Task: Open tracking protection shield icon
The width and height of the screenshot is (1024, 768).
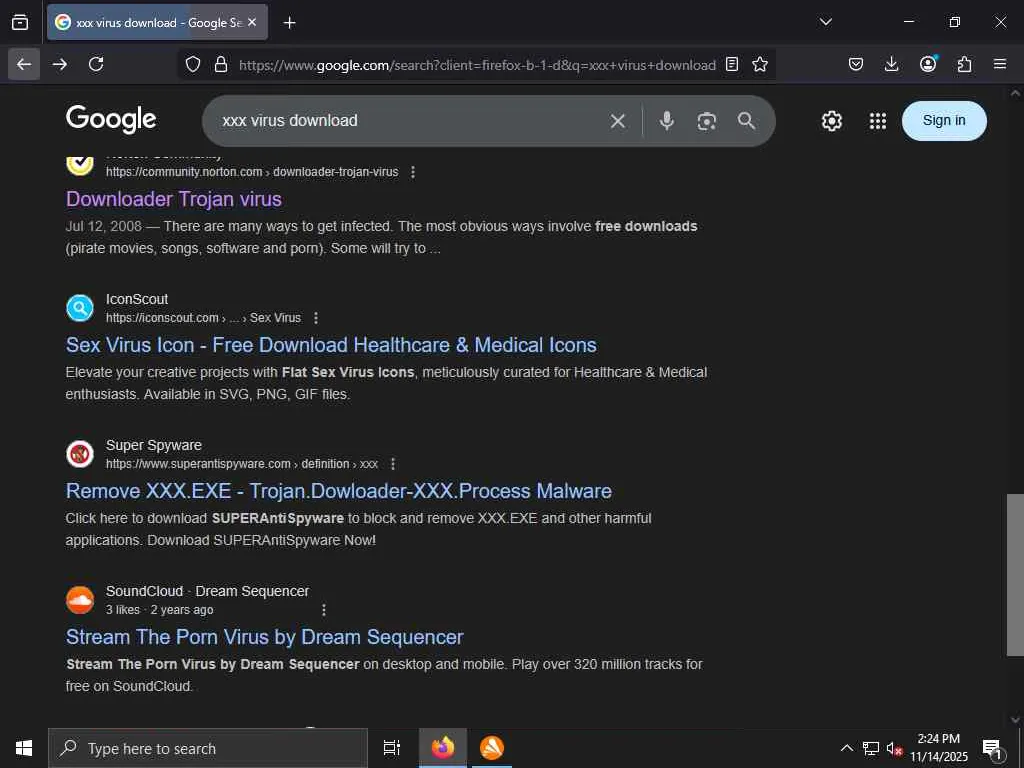Action: coord(193,64)
